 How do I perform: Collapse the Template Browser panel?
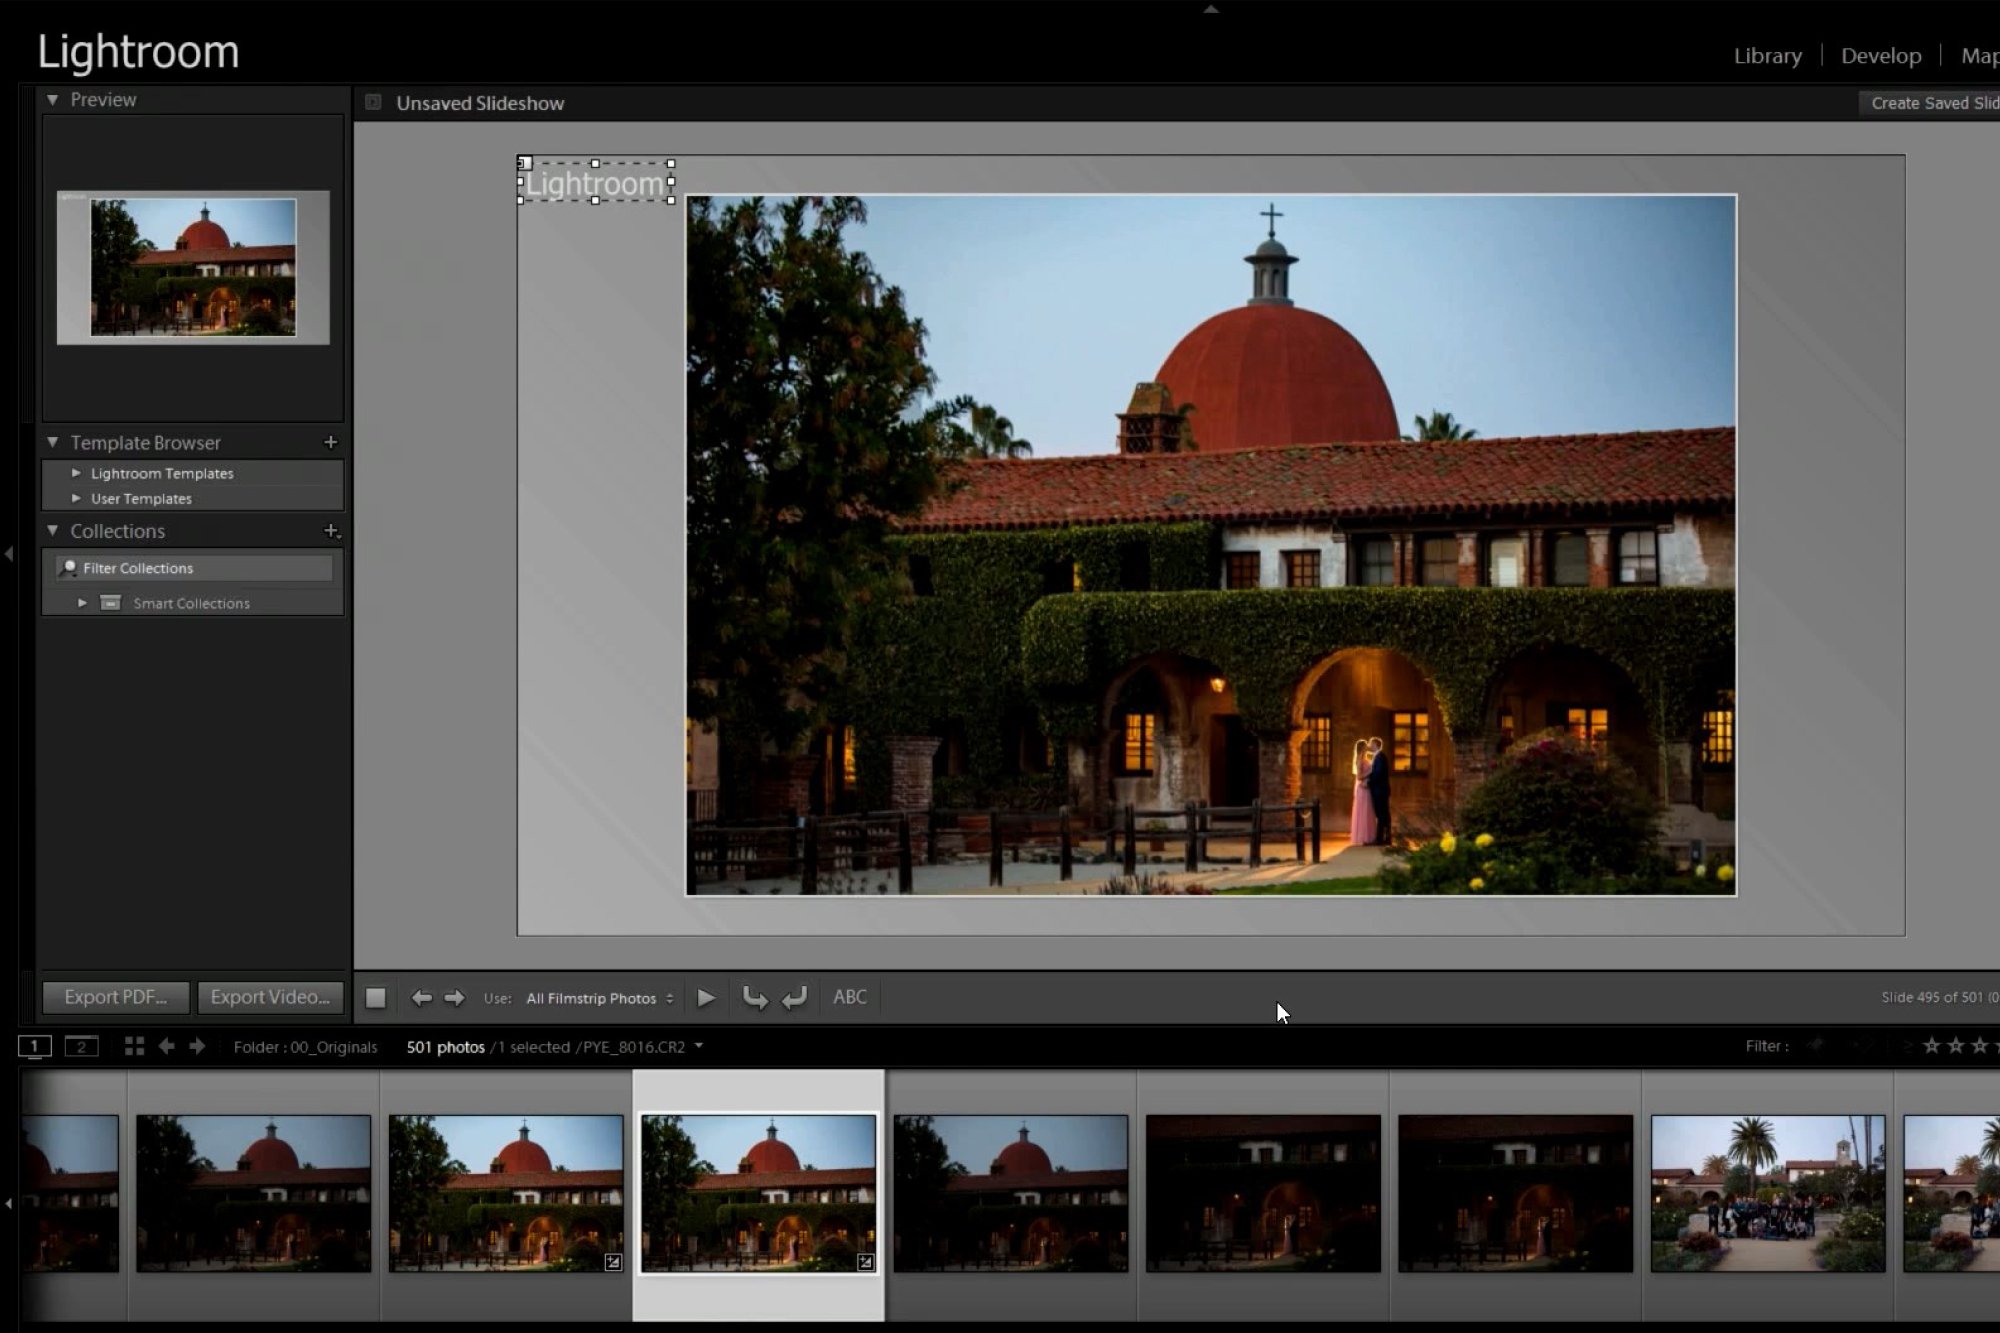pos(53,442)
